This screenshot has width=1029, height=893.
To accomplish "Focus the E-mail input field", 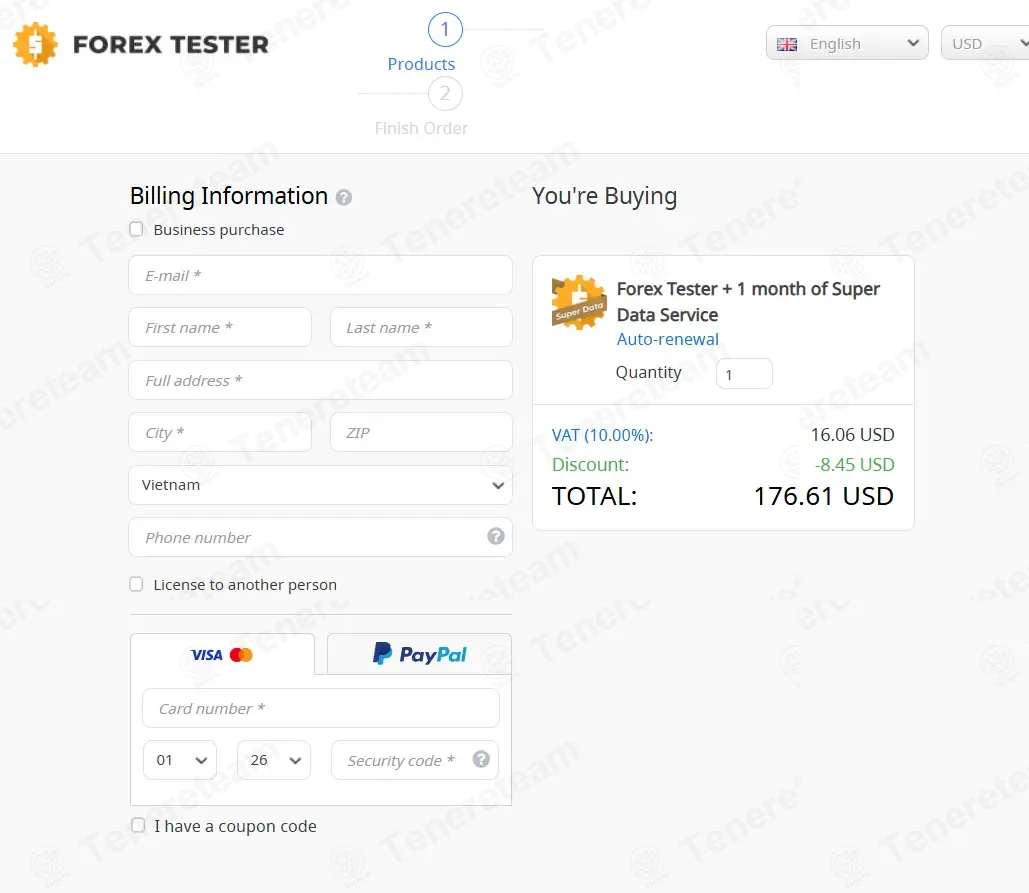I will (x=320, y=275).
